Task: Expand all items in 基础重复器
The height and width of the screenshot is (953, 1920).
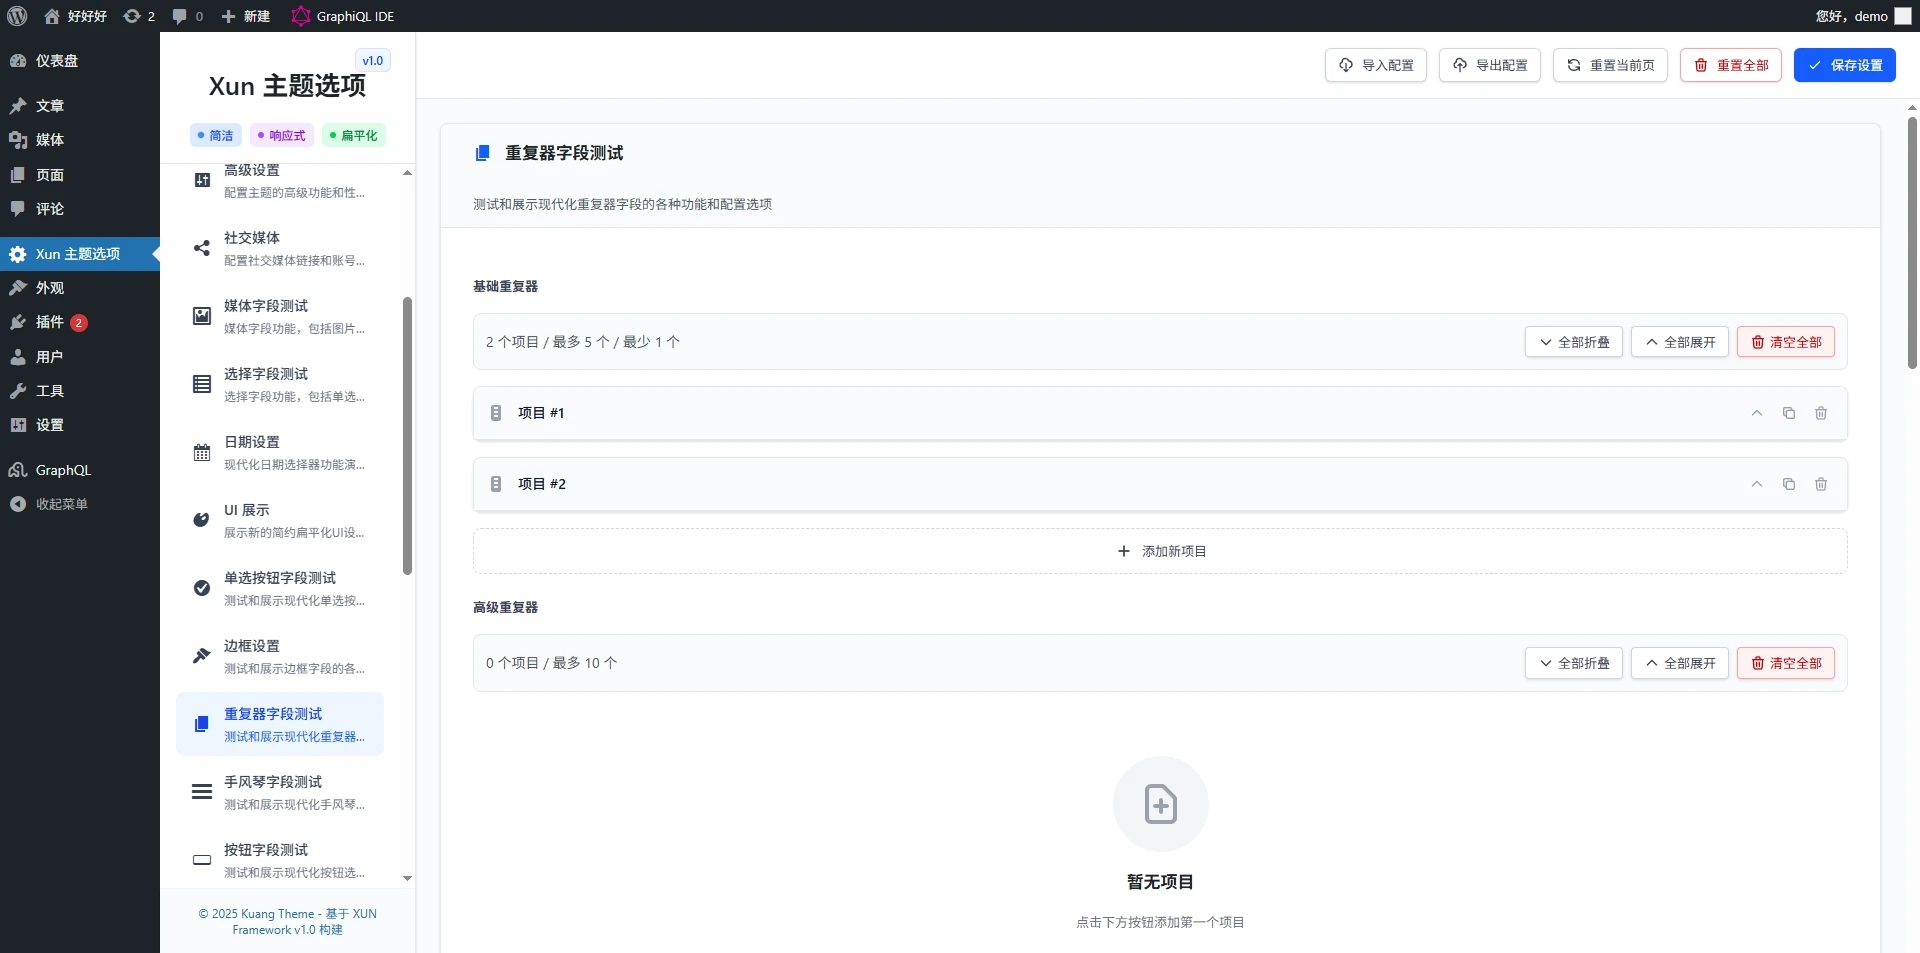Action: point(1680,342)
